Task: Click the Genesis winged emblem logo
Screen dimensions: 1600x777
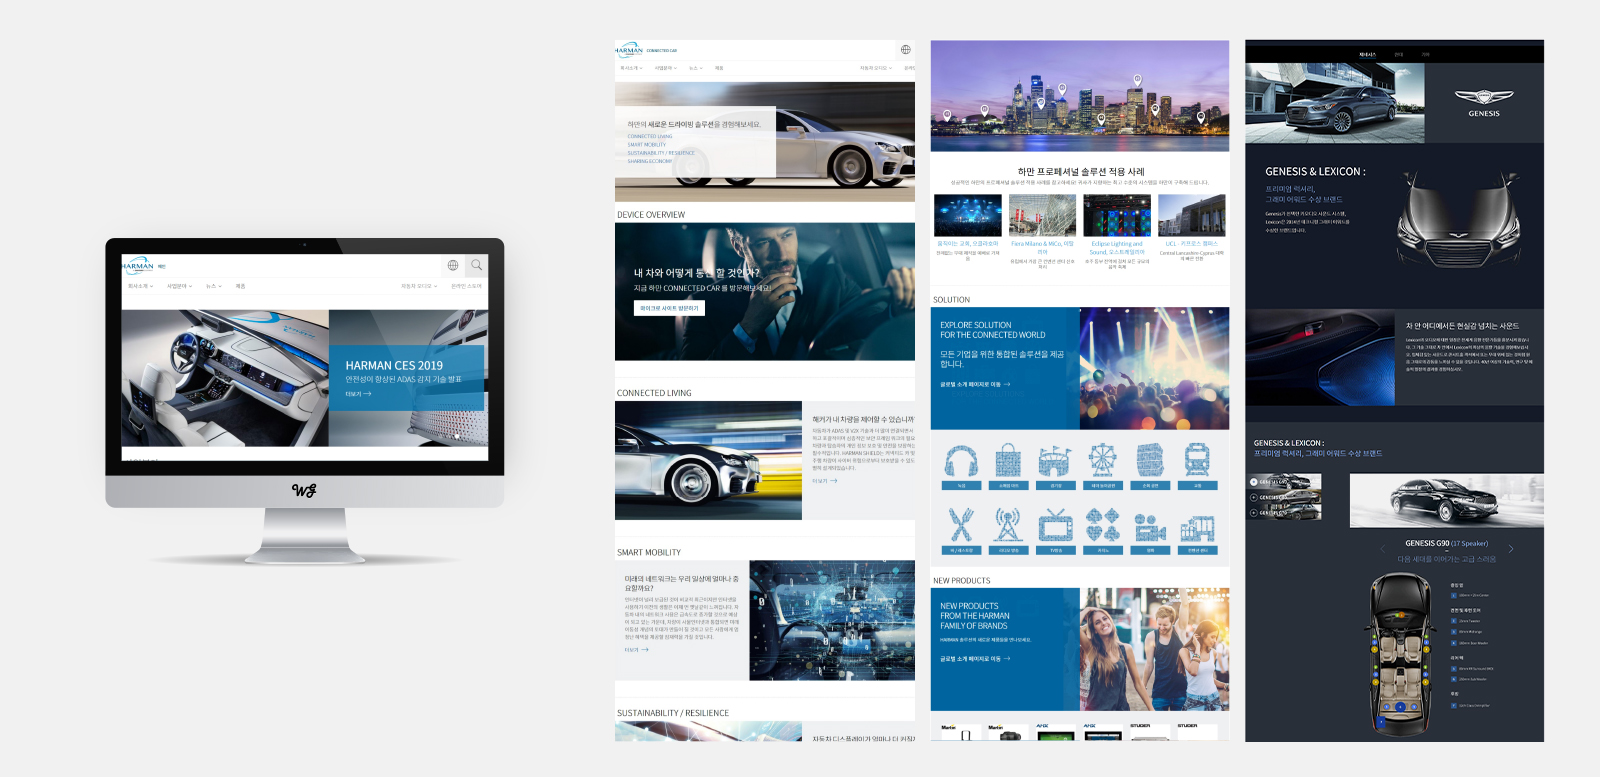Action: (1484, 97)
